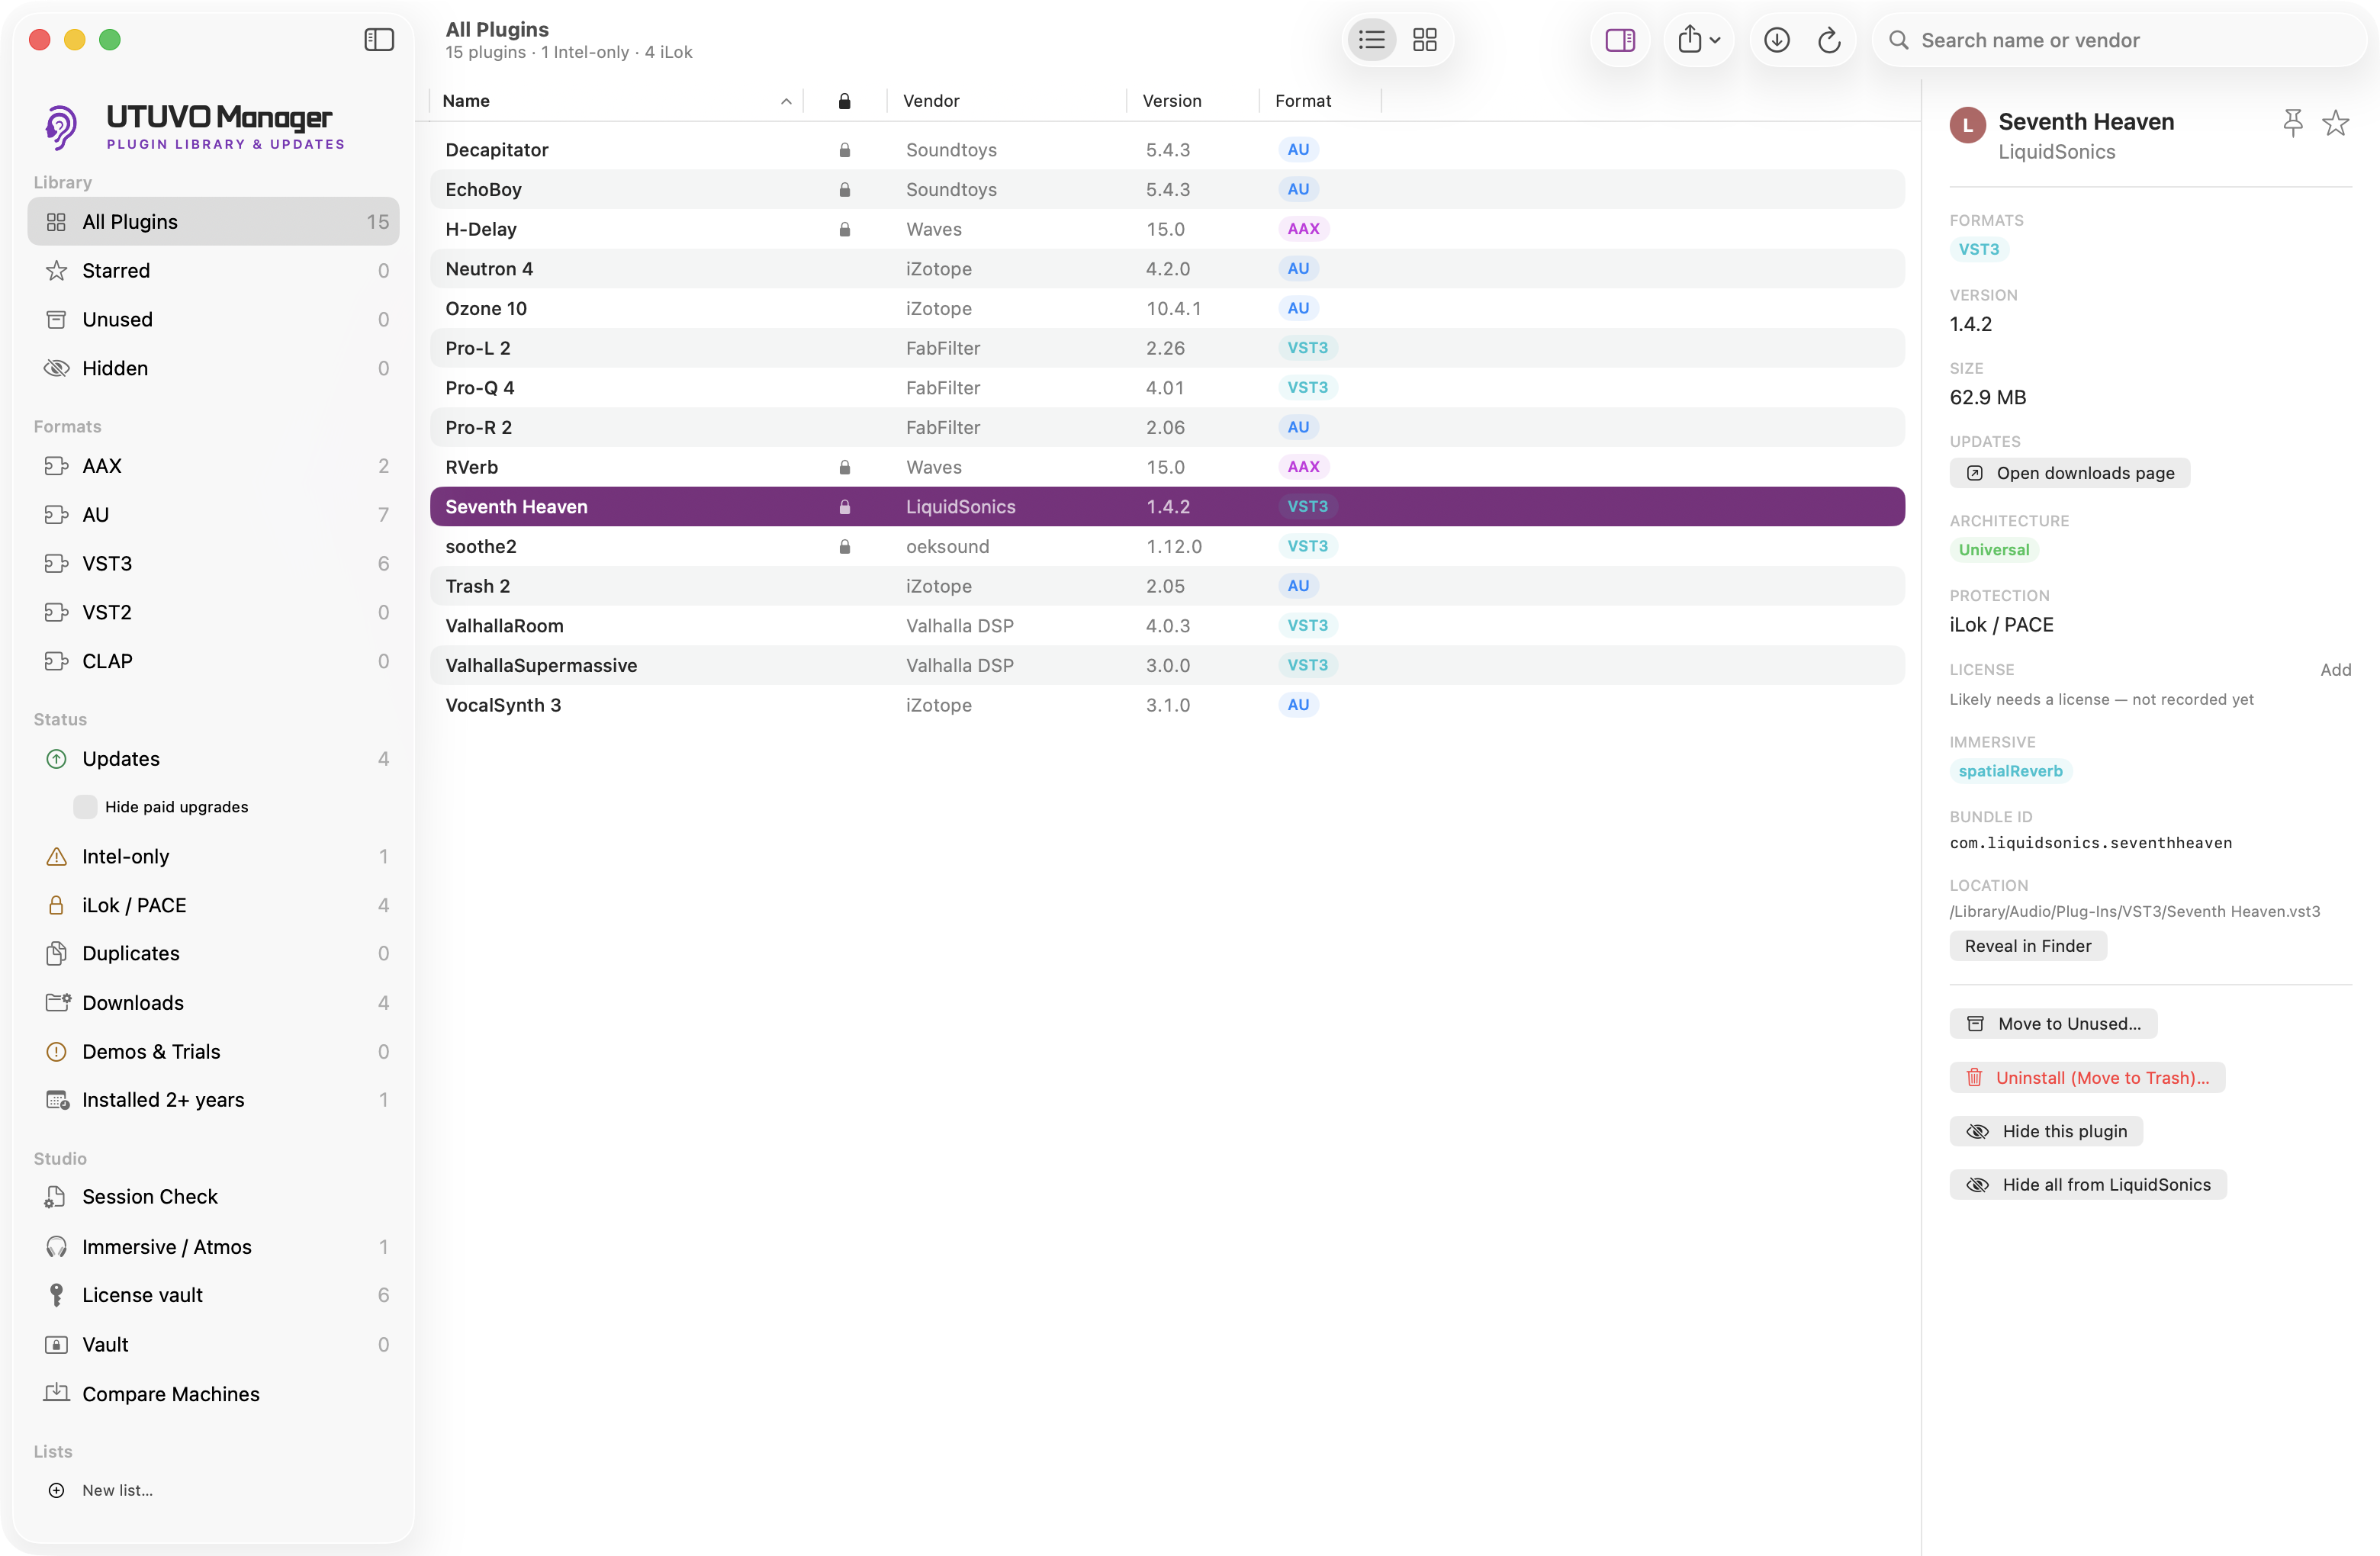This screenshot has width=2380, height=1556.
Task: Show Hidden plugins in the sidebar
Action: click(213, 369)
